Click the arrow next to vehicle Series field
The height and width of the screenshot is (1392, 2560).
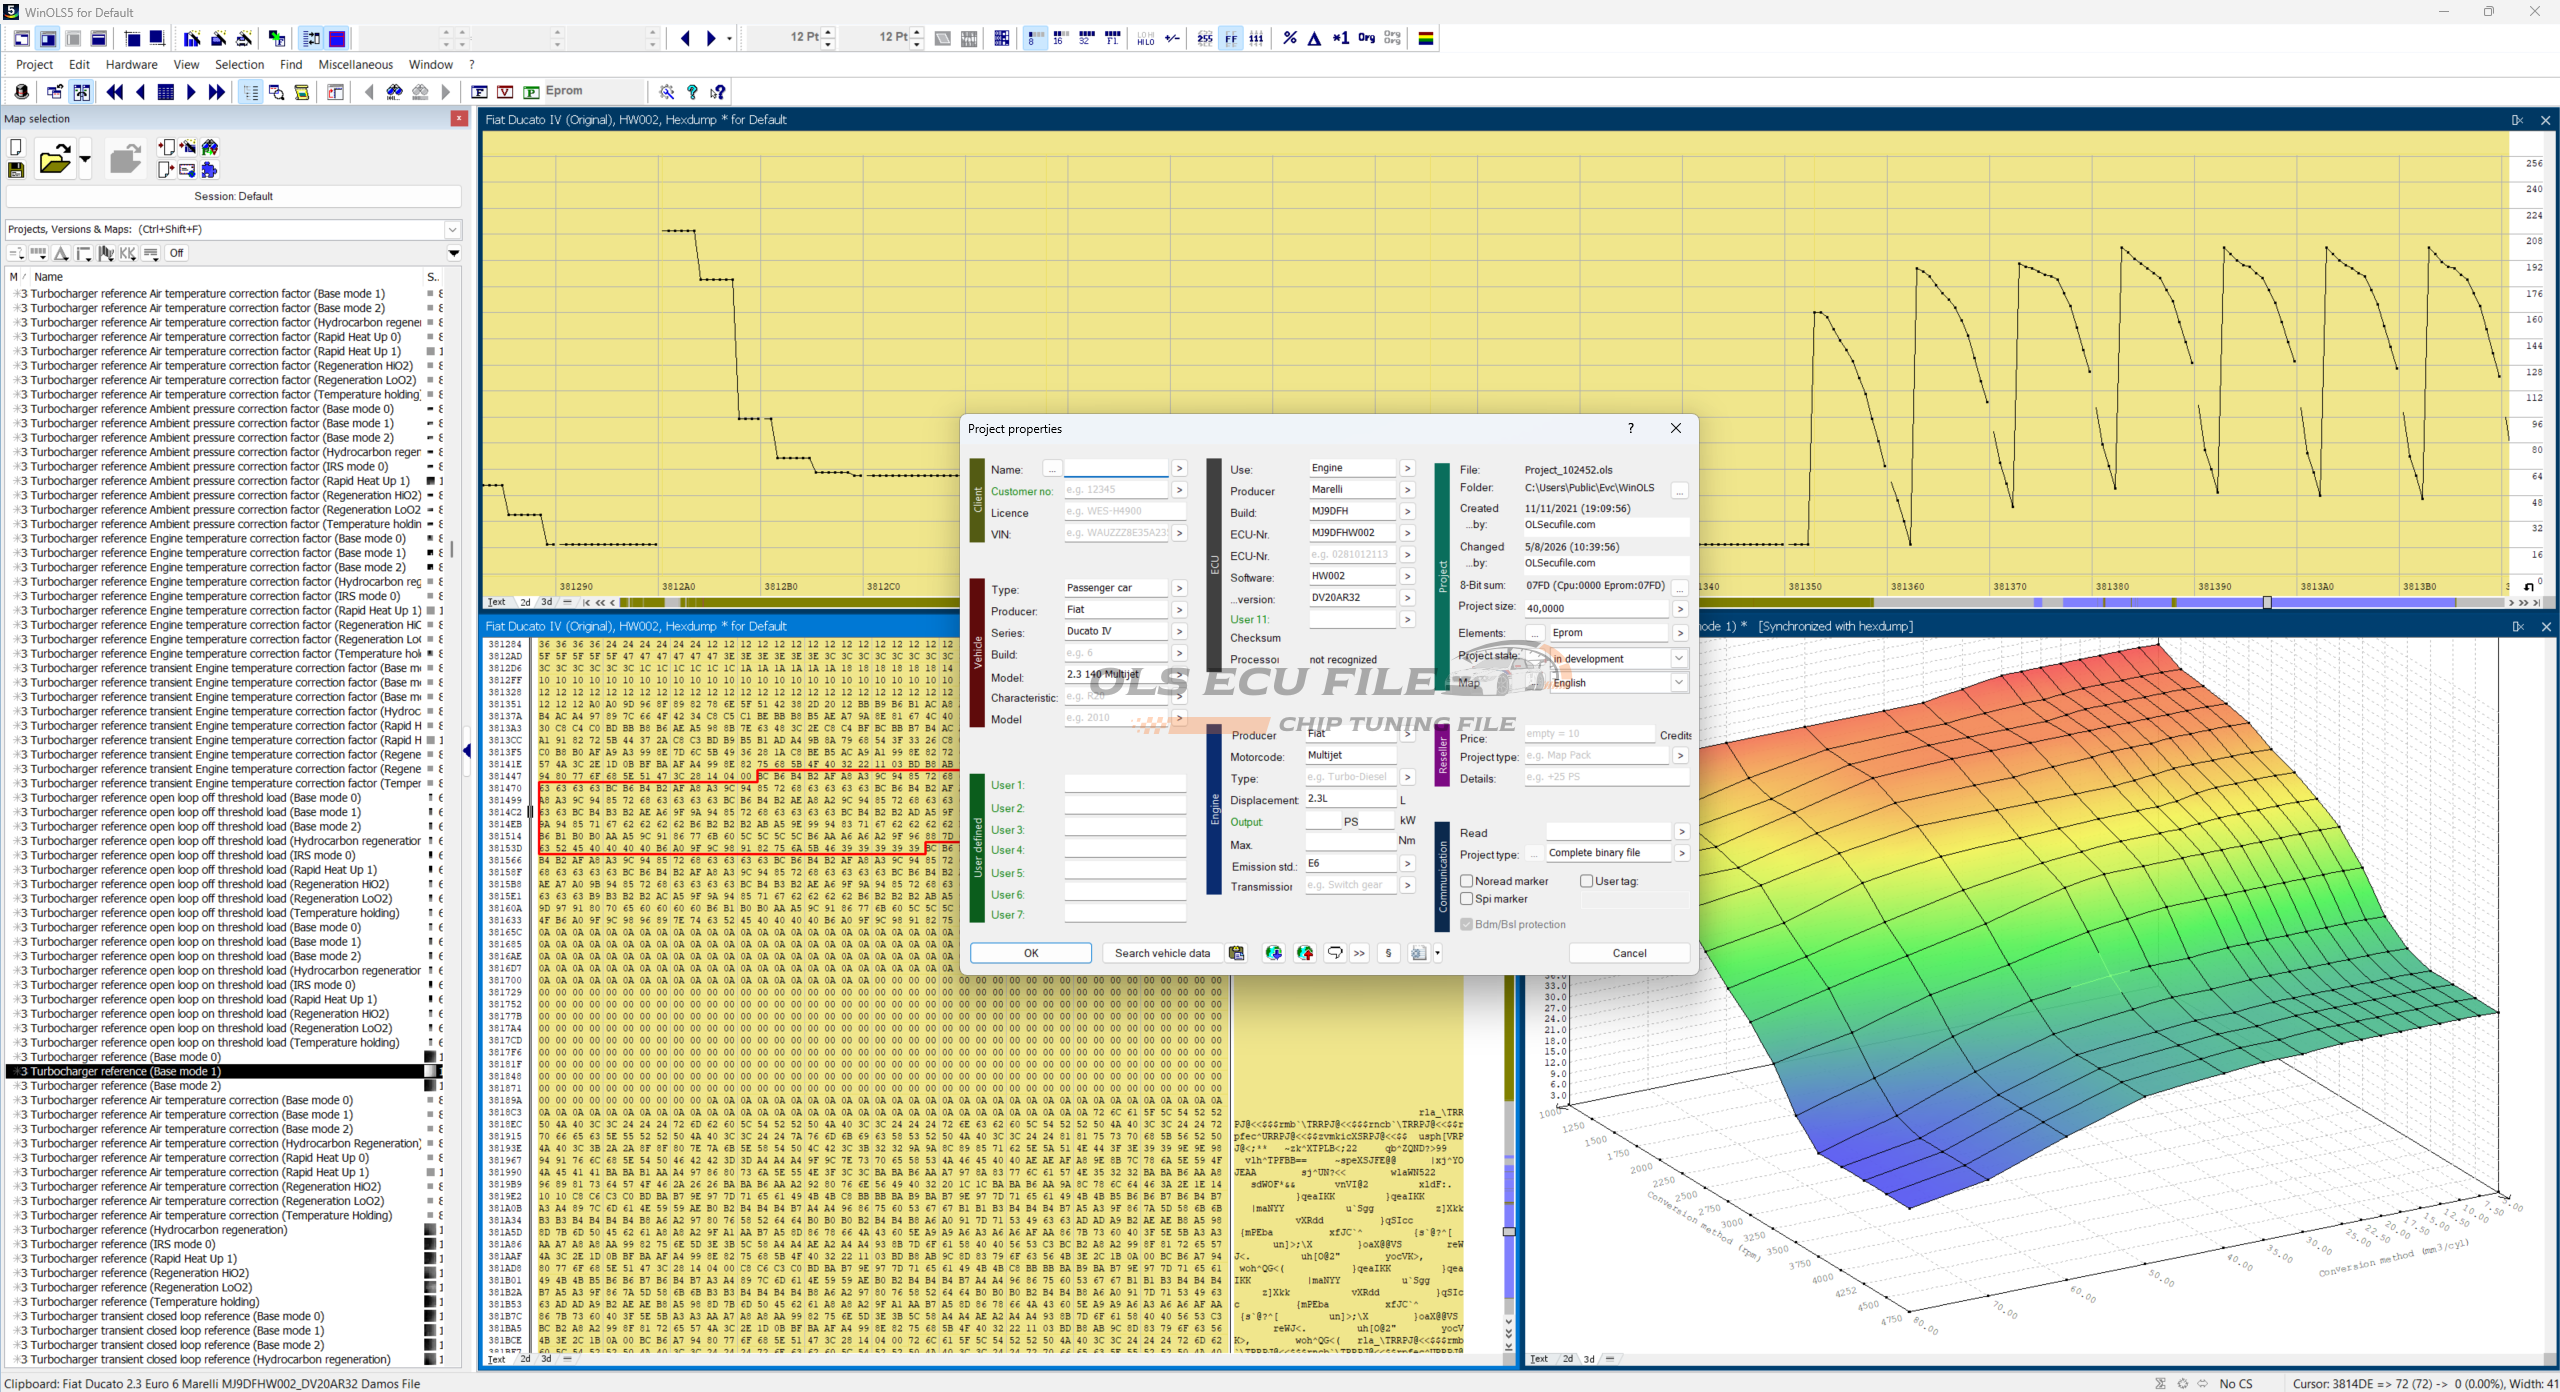(x=1180, y=632)
